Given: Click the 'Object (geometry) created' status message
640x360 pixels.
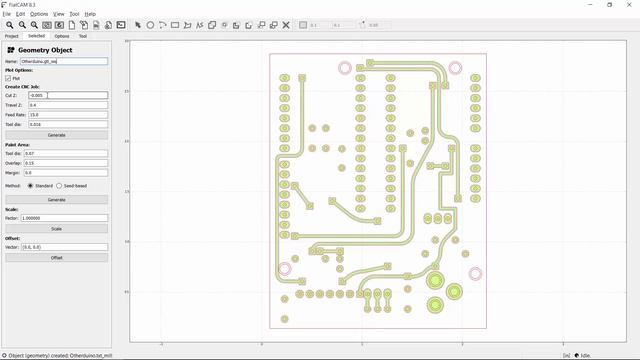Looking at the screenshot, I should coord(60,356).
